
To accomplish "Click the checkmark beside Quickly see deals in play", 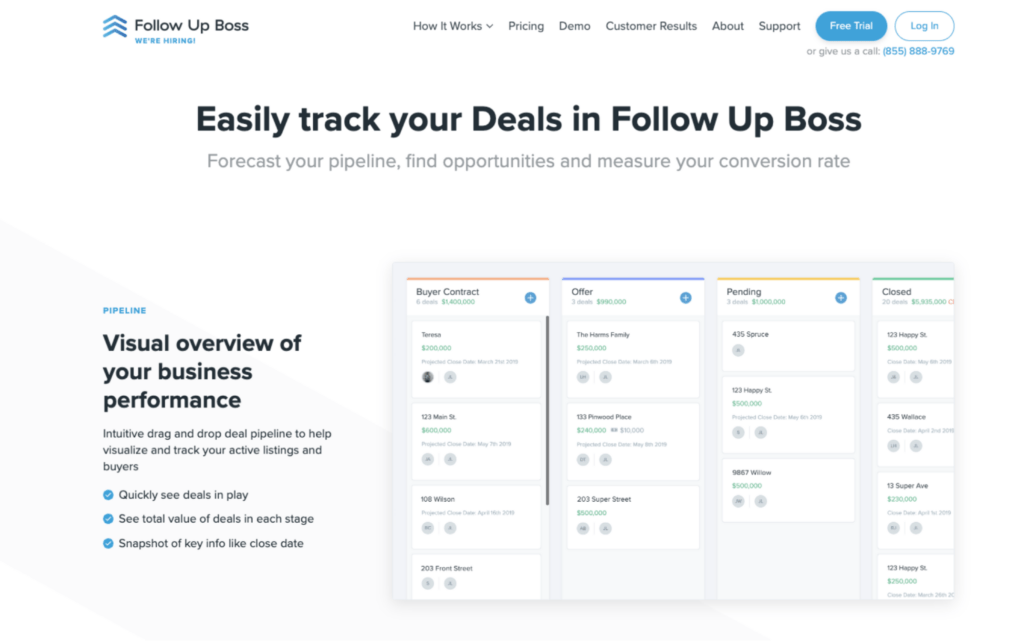I will coord(106,495).
